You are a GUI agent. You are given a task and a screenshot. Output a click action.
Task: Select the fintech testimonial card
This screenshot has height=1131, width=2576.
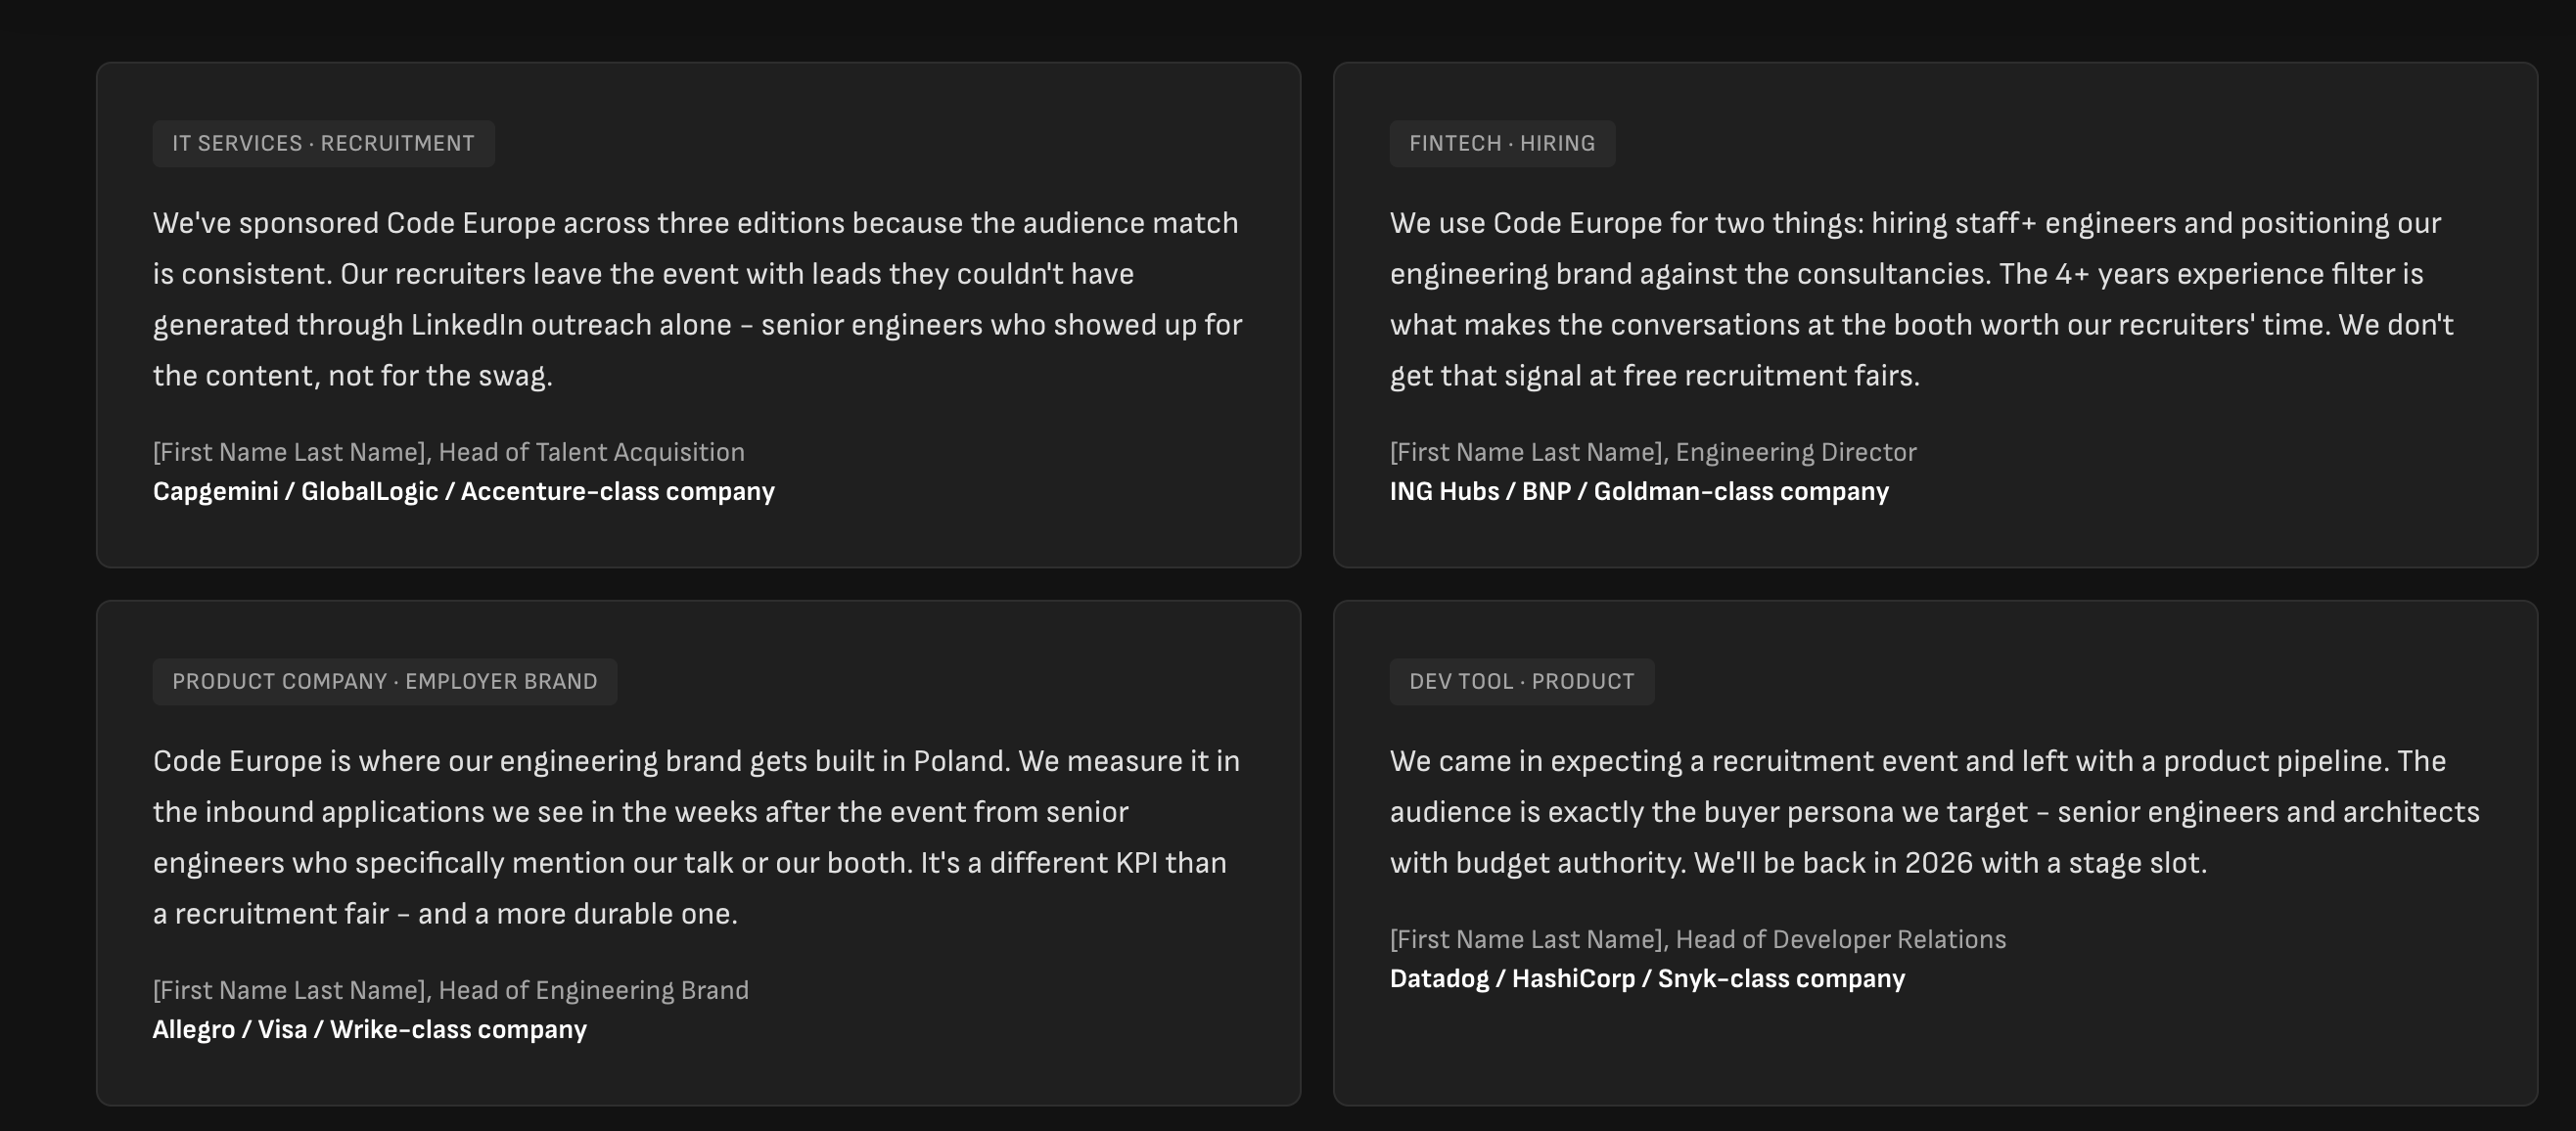pyautogui.click(x=1935, y=315)
